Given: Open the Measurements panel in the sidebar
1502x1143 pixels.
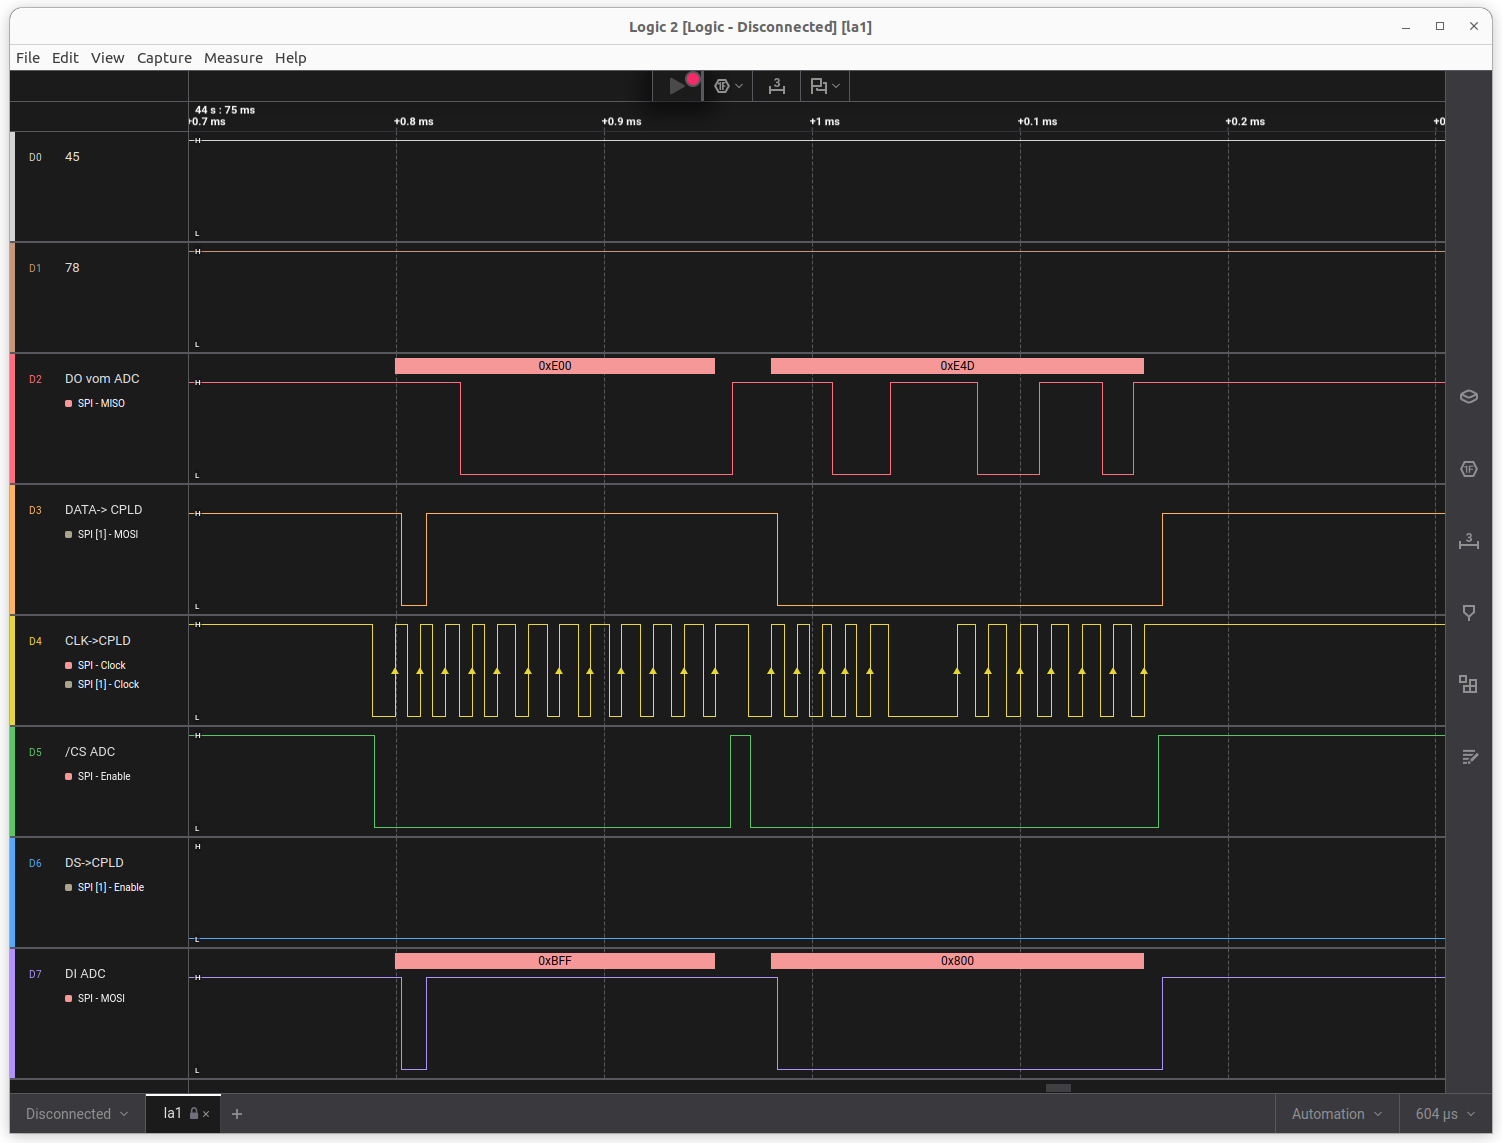Looking at the screenshot, I should coord(1468,541).
